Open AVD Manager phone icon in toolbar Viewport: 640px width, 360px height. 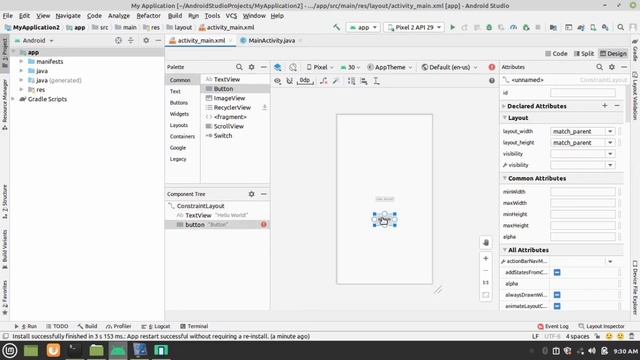coord(593,27)
